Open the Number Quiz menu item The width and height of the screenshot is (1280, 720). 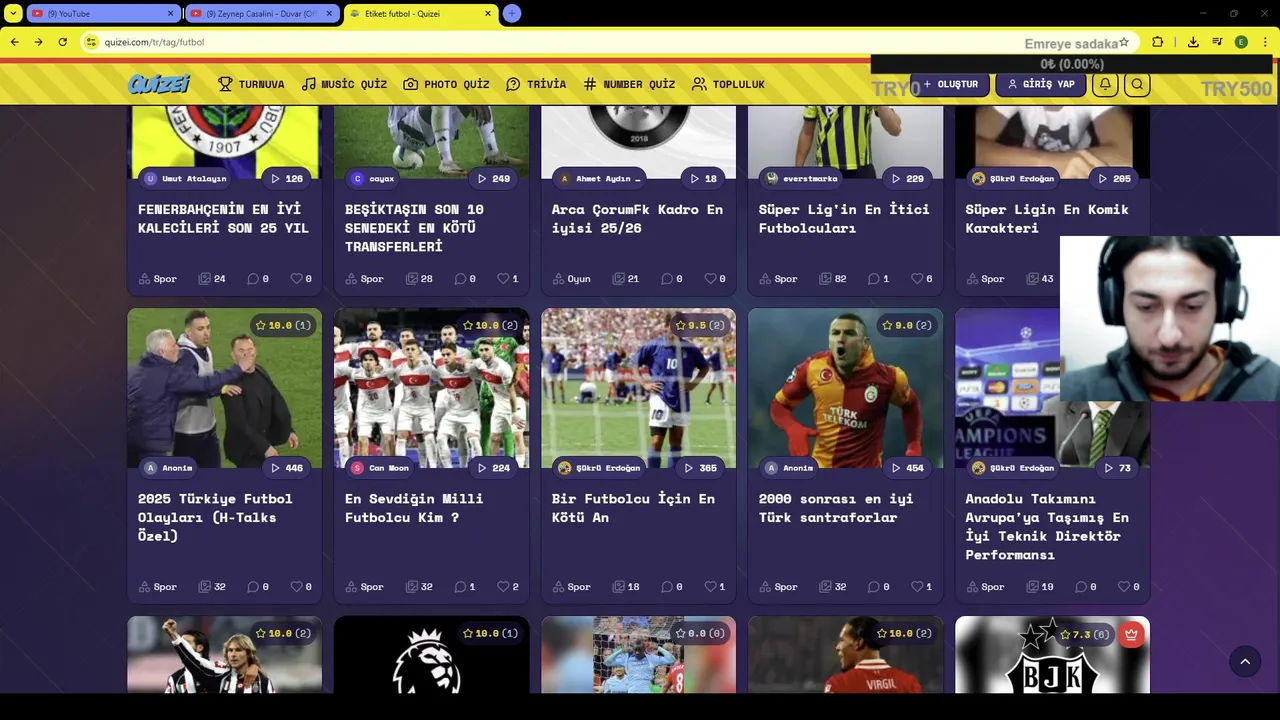click(629, 84)
